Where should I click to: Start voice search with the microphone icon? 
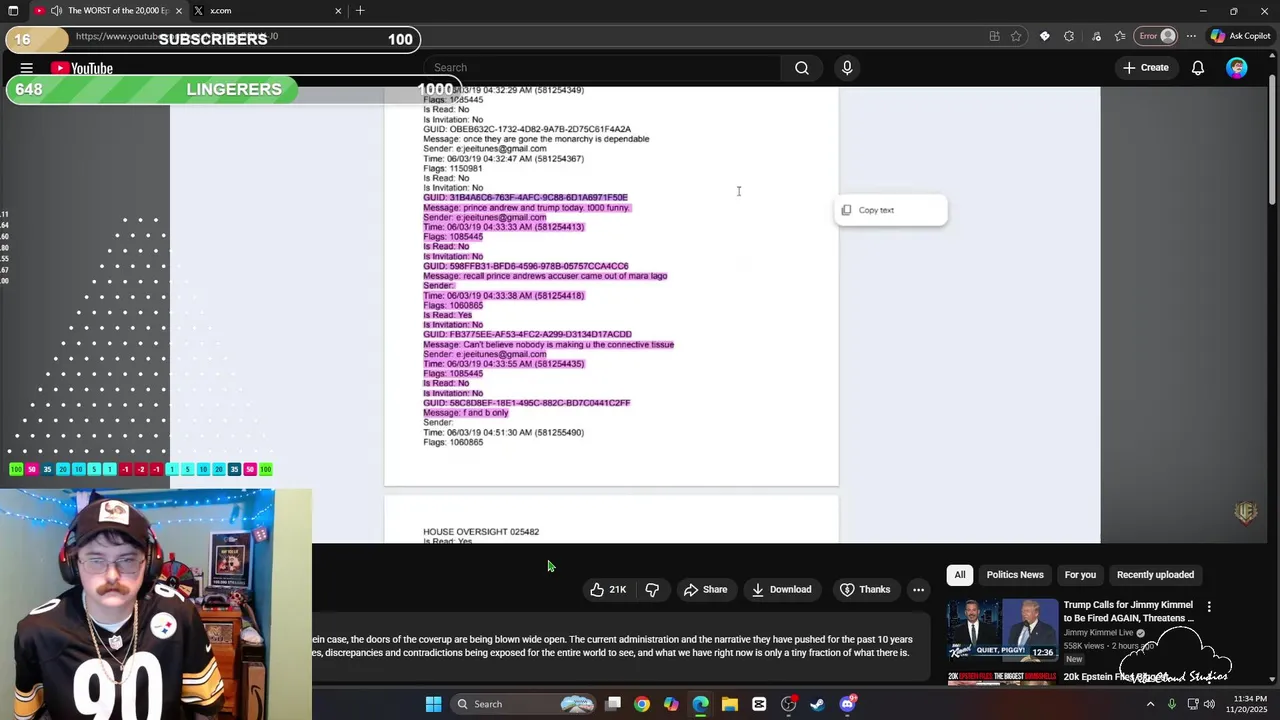coord(847,68)
